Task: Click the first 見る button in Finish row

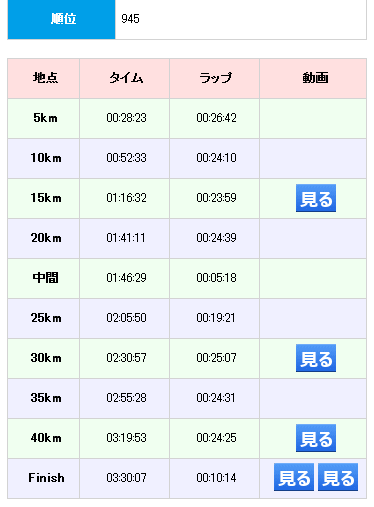Action: [294, 477]
